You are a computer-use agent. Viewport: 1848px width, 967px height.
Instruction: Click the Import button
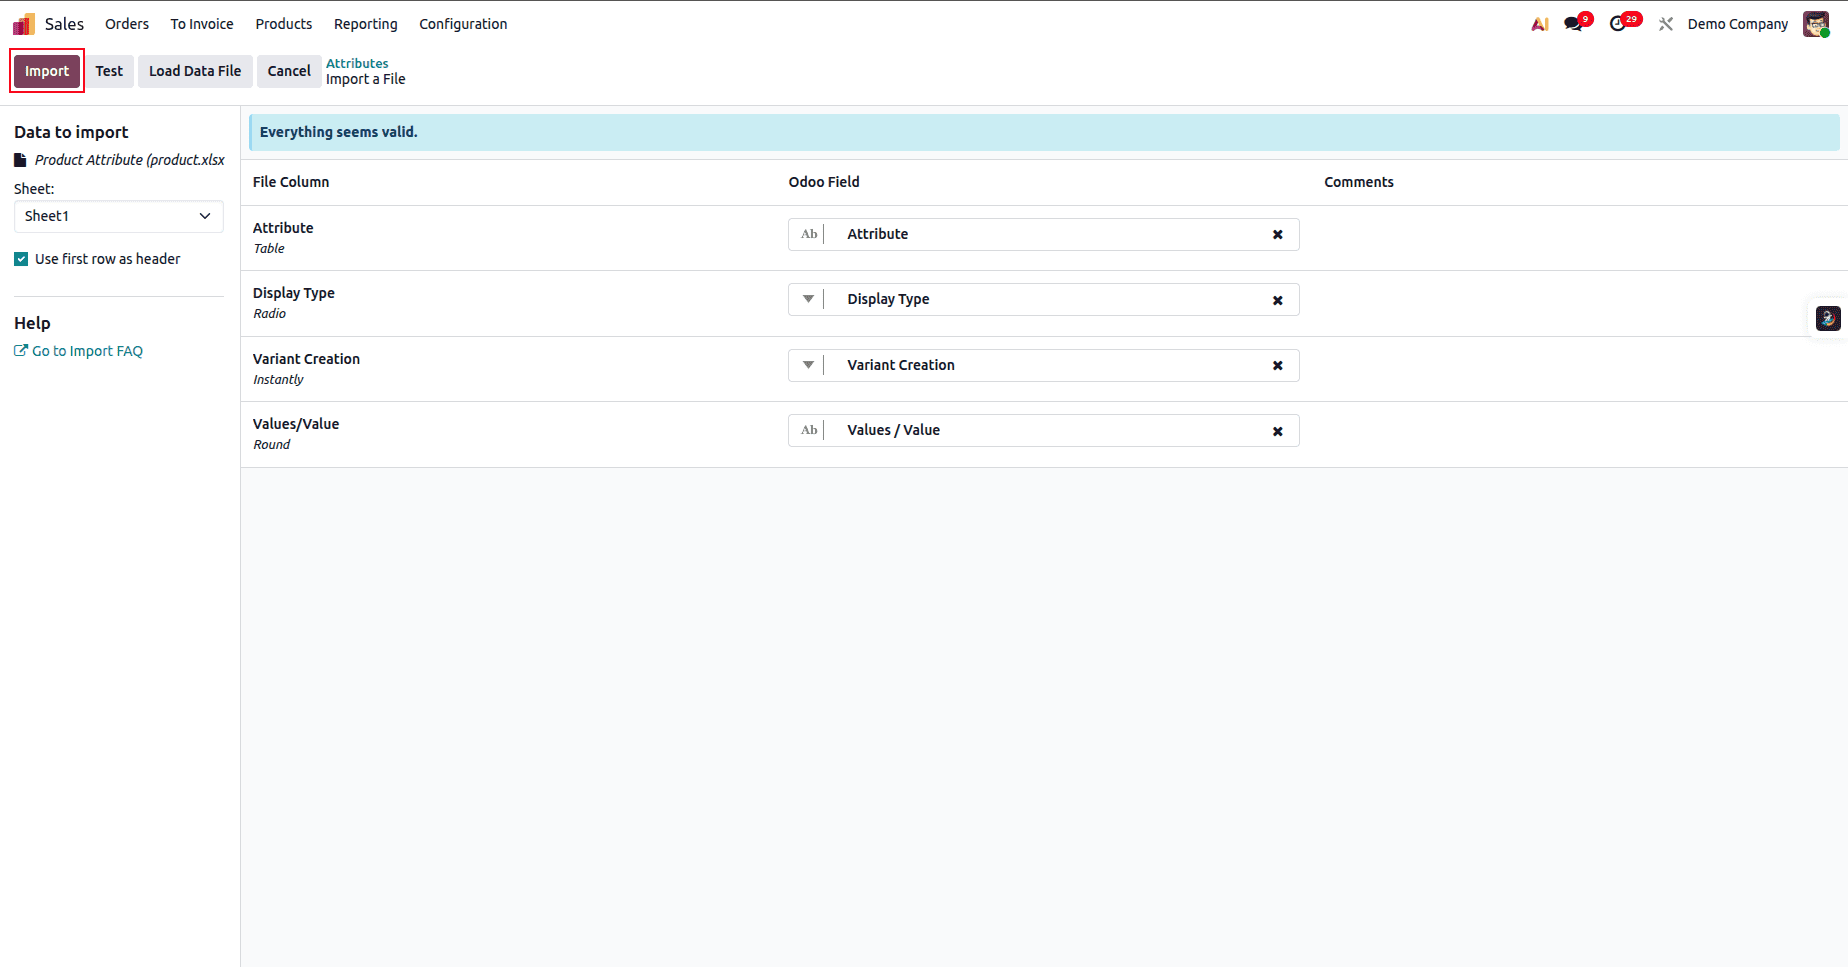tap(46, 71)
